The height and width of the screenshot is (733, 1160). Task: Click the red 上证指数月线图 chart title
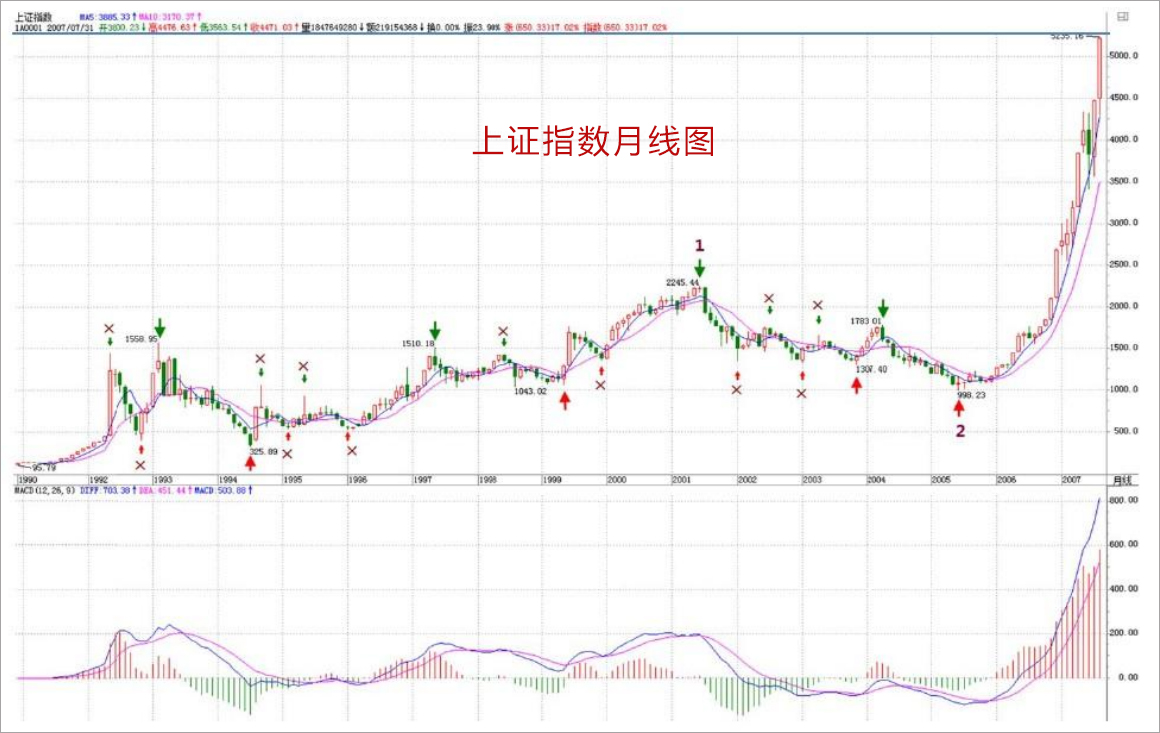[593, 143]
